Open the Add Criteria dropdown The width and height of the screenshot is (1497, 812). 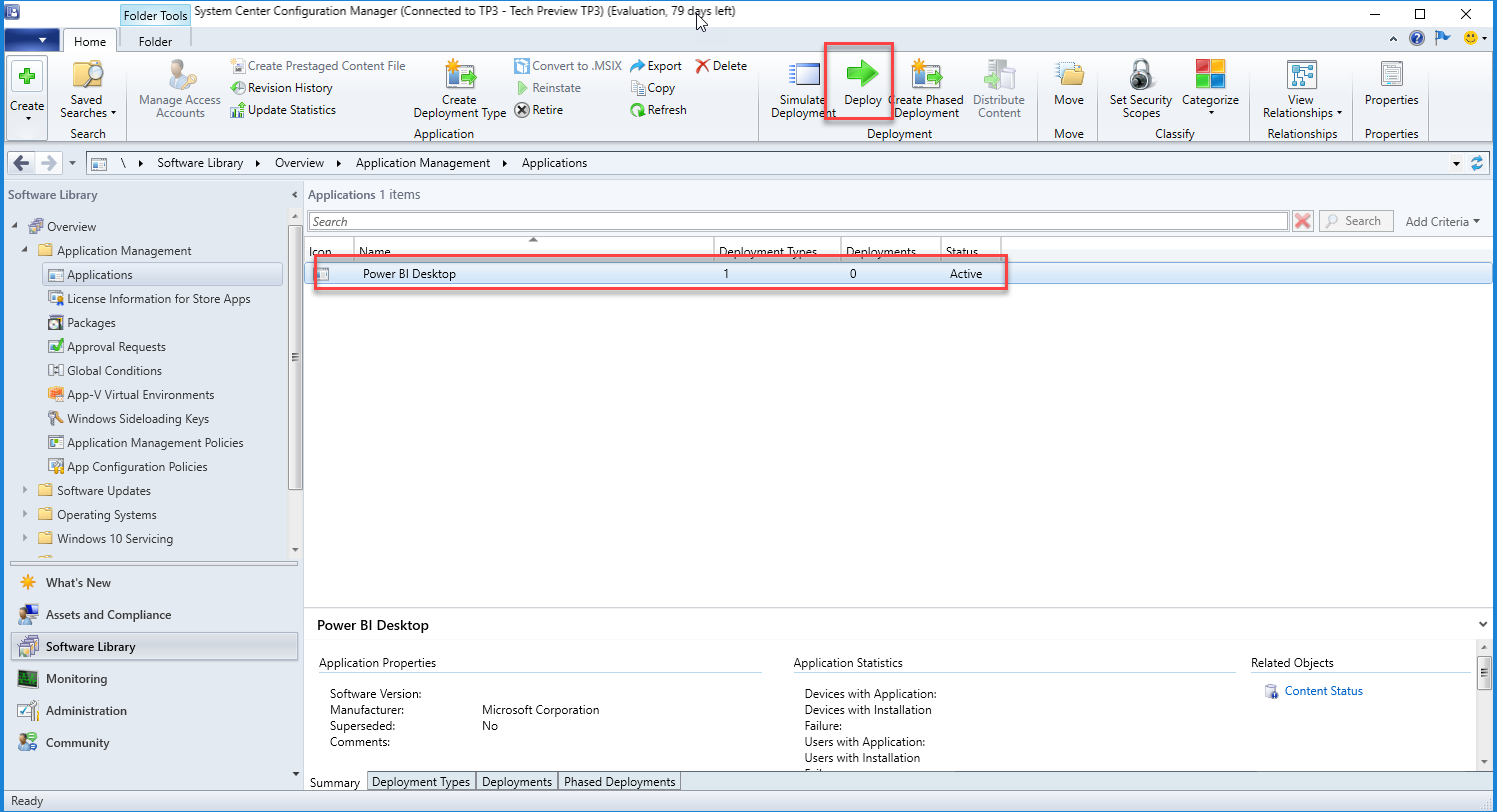point(1442,222)
